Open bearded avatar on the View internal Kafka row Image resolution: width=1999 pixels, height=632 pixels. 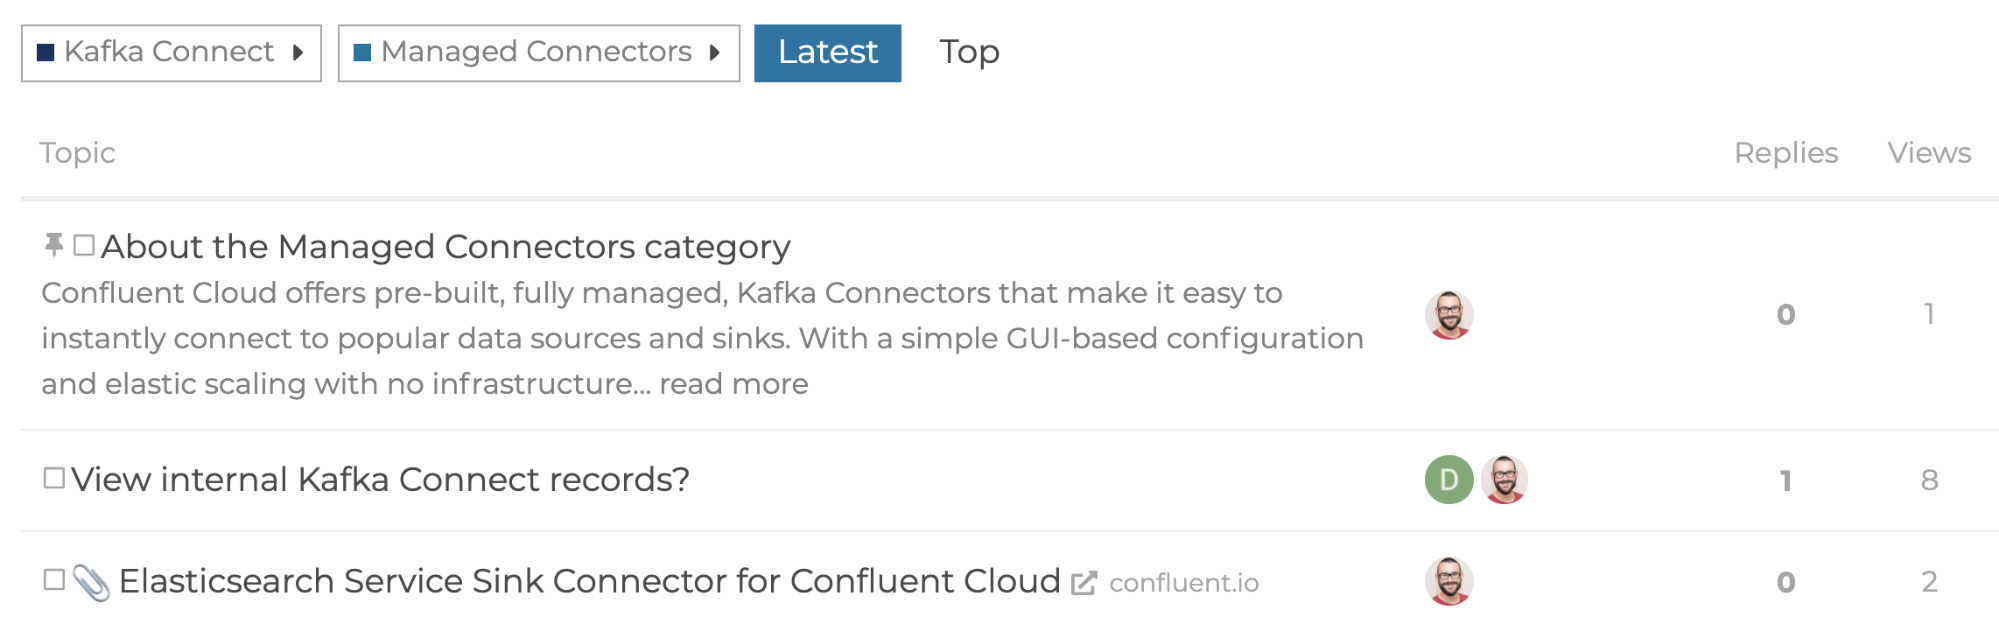click(1504, 480)
